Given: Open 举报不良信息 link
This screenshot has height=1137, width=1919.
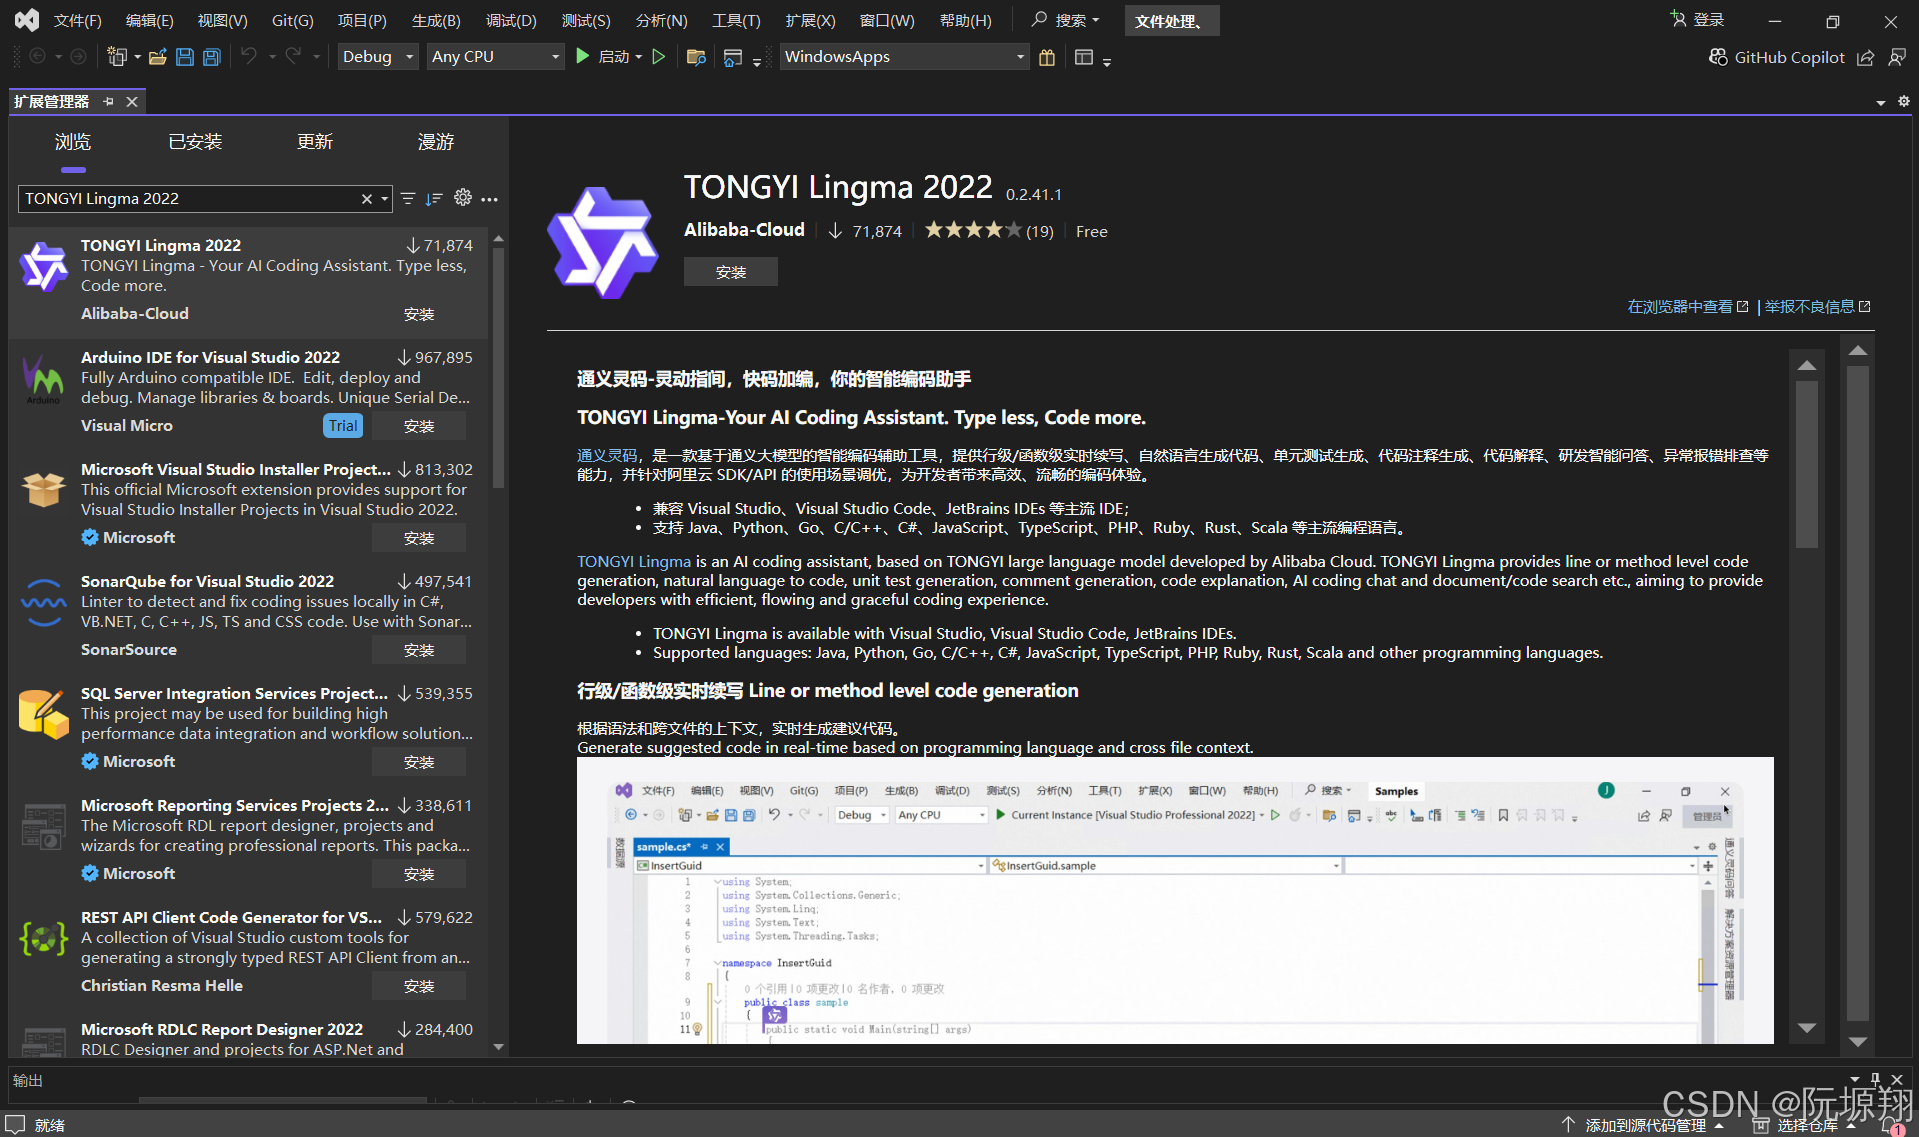Looking at the screenshot, I should 1817,307.
